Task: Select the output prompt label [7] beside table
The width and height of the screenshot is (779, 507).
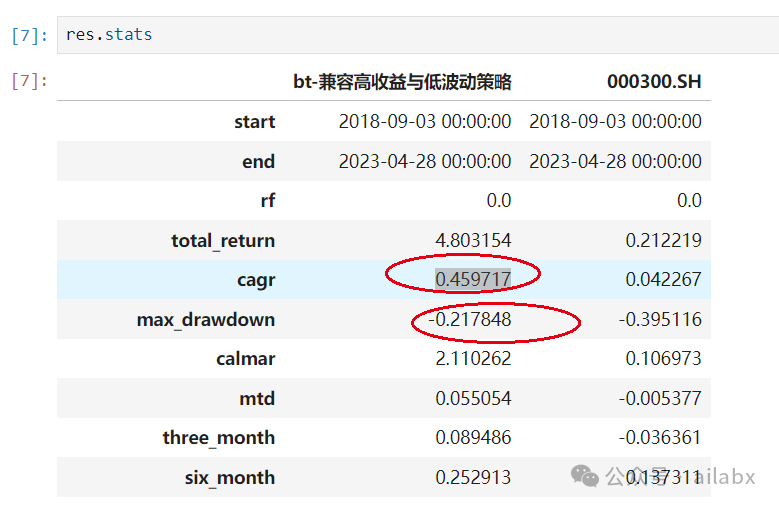Action: point(29,80)
